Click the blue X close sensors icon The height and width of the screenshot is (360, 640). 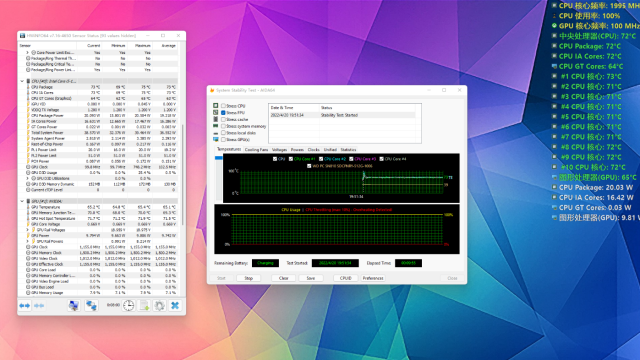(x=175, y=305)
